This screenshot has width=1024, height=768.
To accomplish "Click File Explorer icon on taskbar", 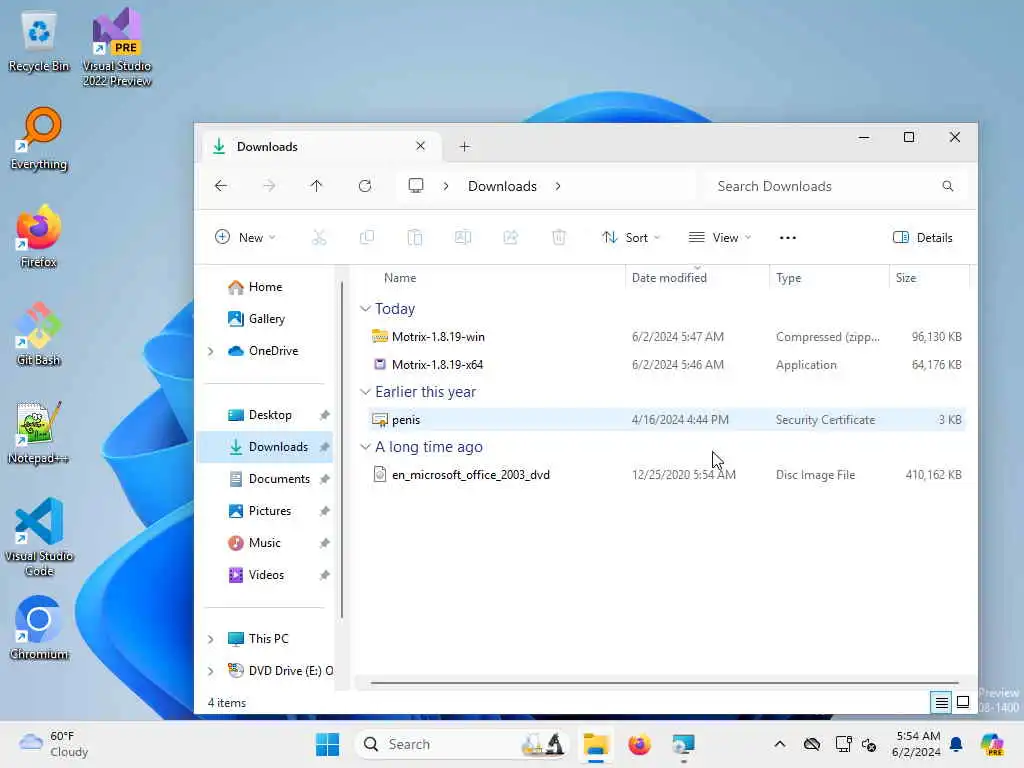I will point(596,744).
